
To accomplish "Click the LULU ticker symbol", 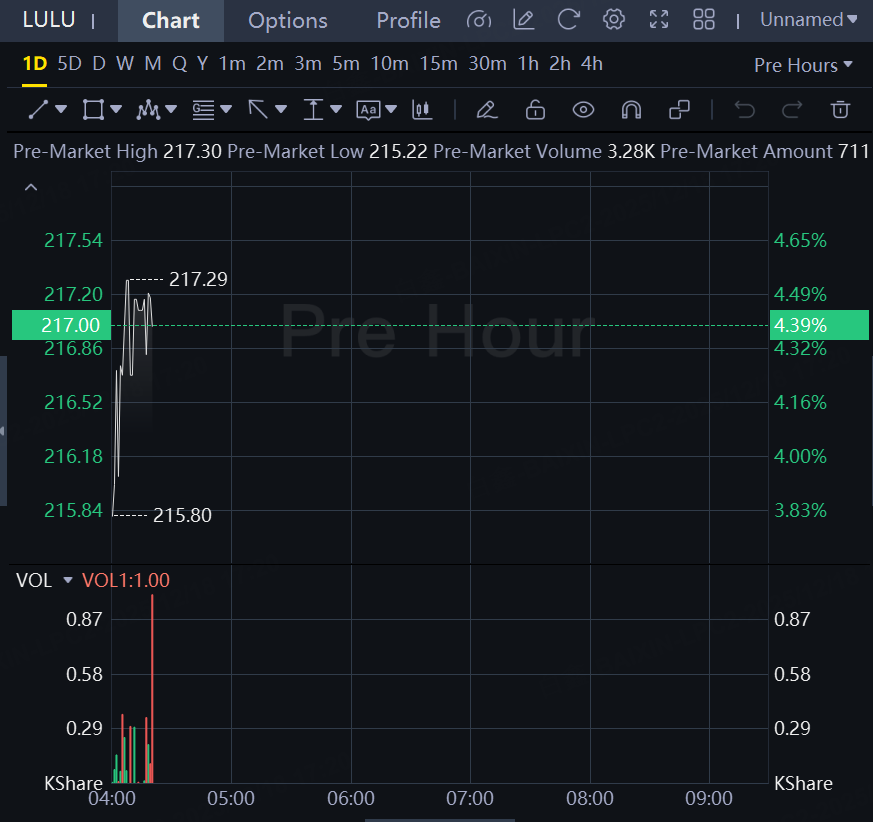I will pos(49,20).
